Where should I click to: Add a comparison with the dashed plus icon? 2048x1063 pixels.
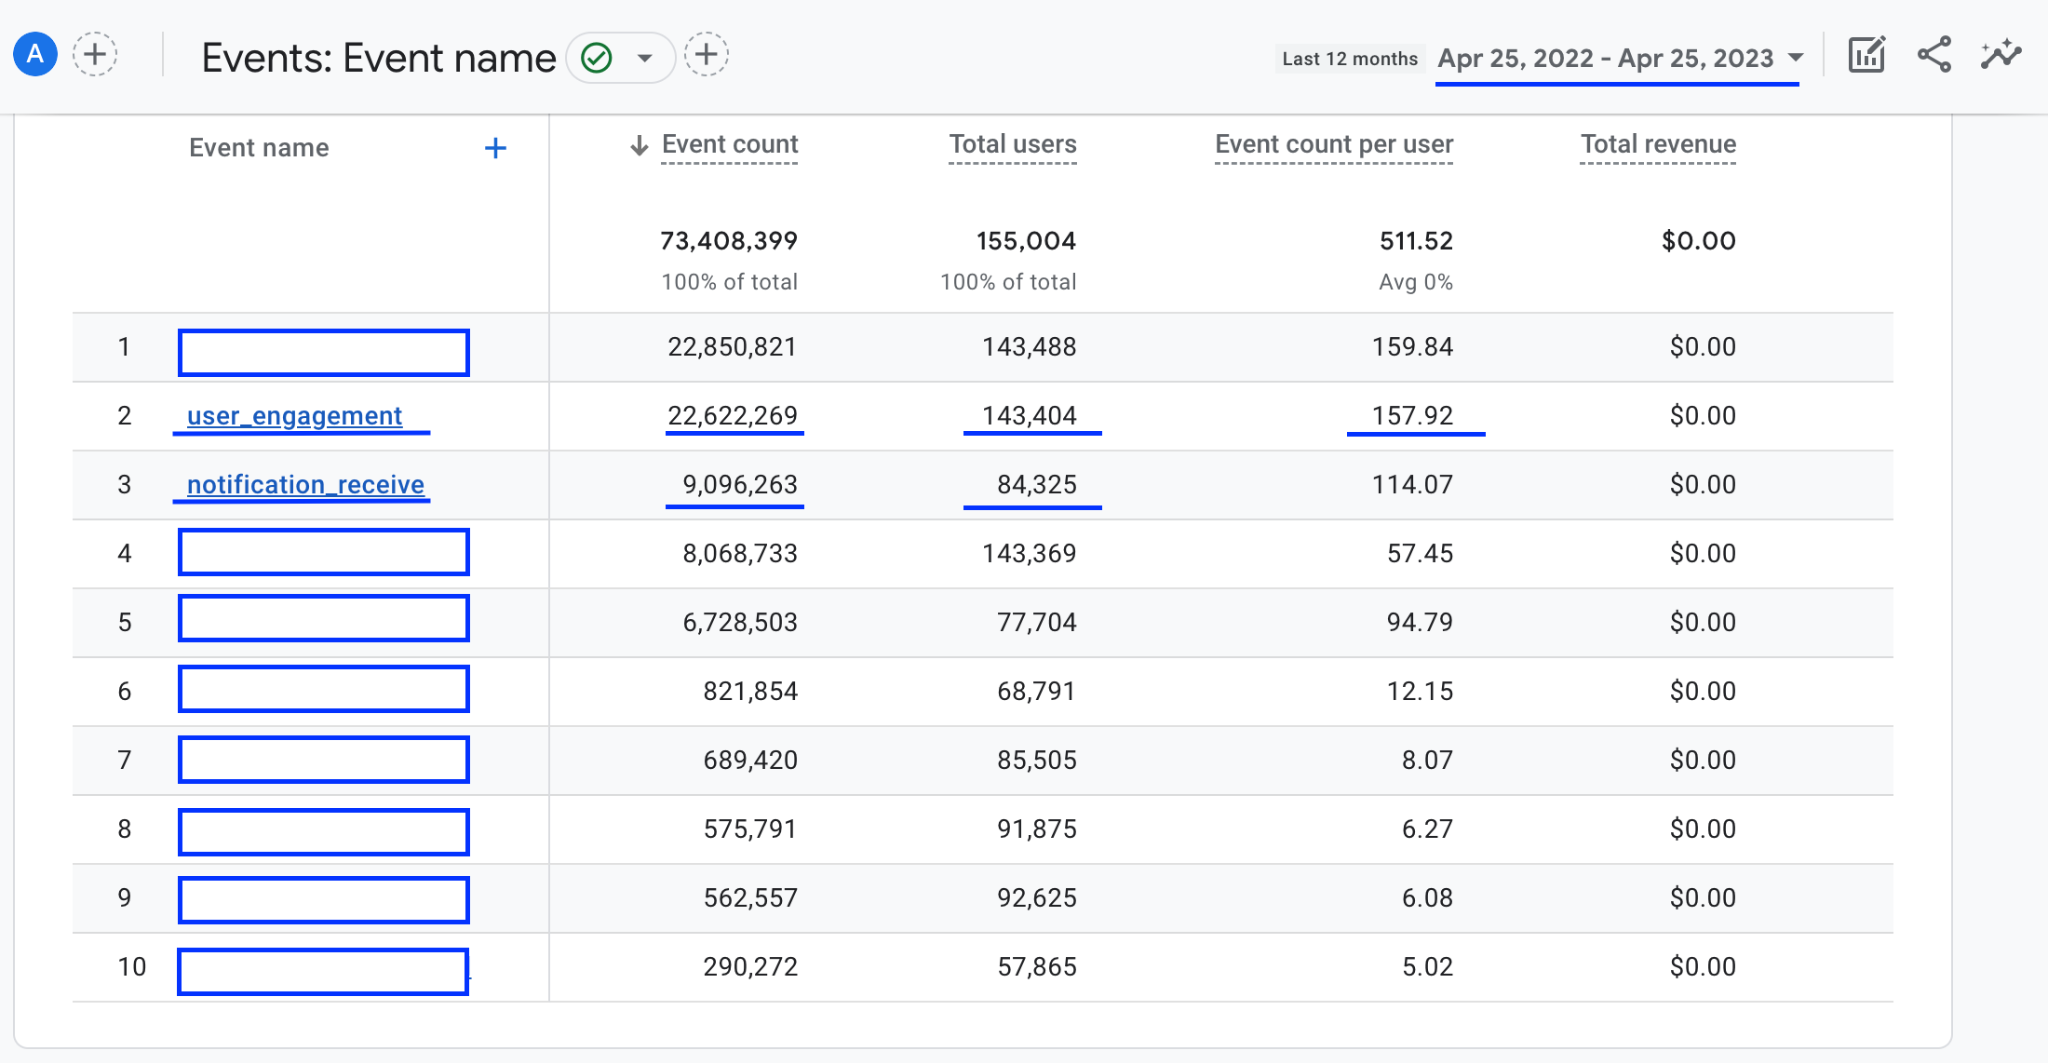pyautogui.click(x=95, y=55)
